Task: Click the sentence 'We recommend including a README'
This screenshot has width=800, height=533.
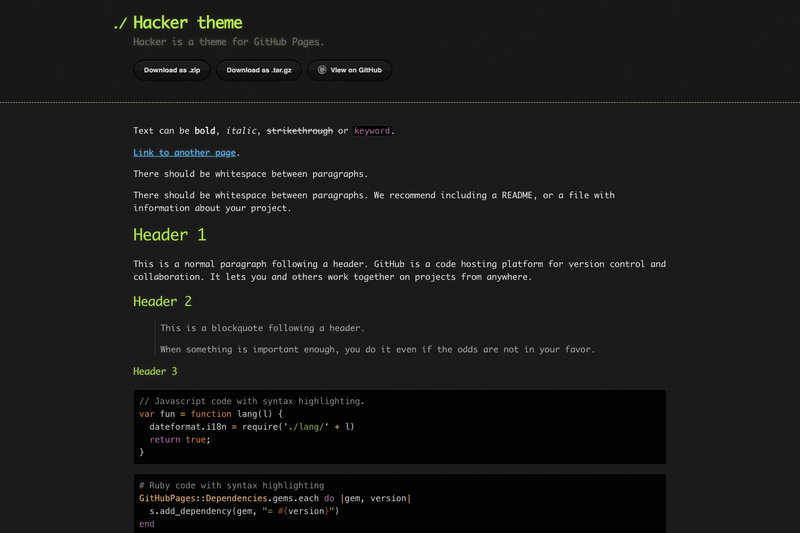Action: click(453, 195)
